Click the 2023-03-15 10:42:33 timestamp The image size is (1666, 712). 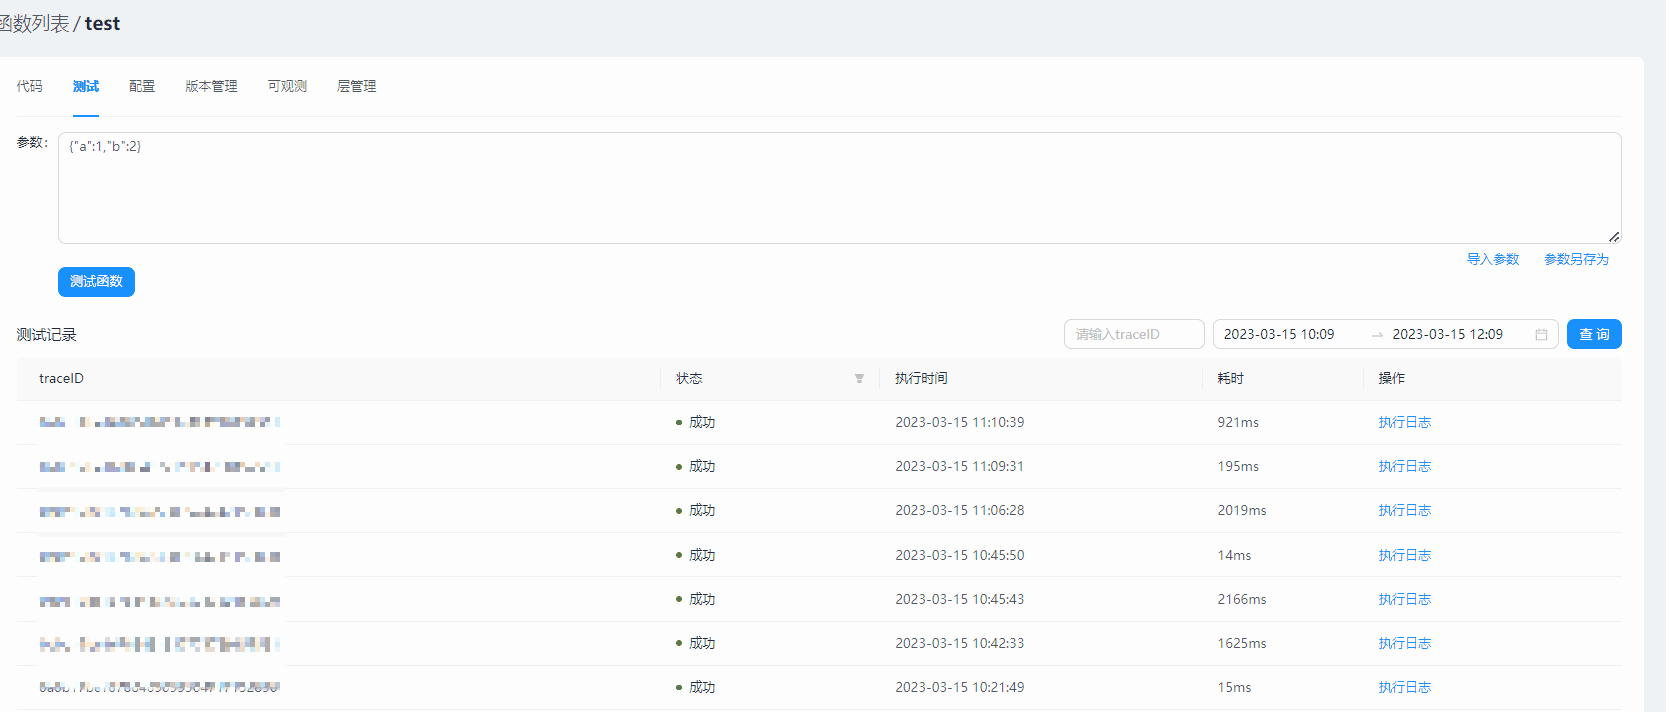(959, 643)
